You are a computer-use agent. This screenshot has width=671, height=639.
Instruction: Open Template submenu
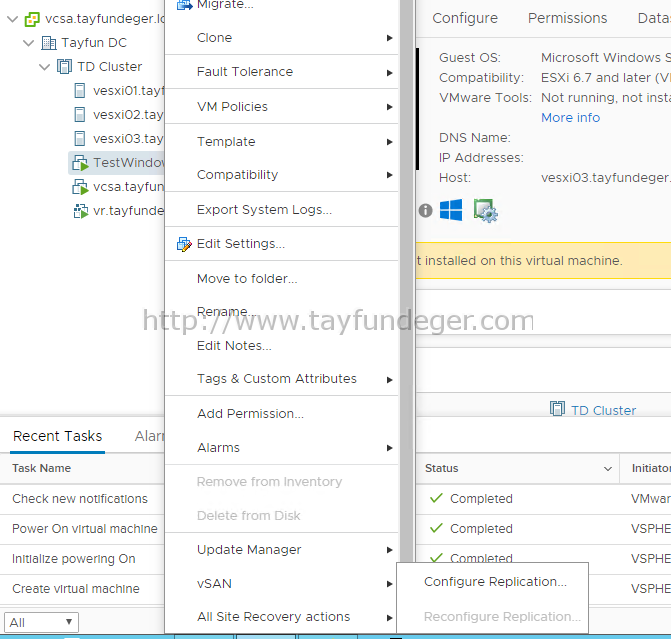click(x=281, y=142)
